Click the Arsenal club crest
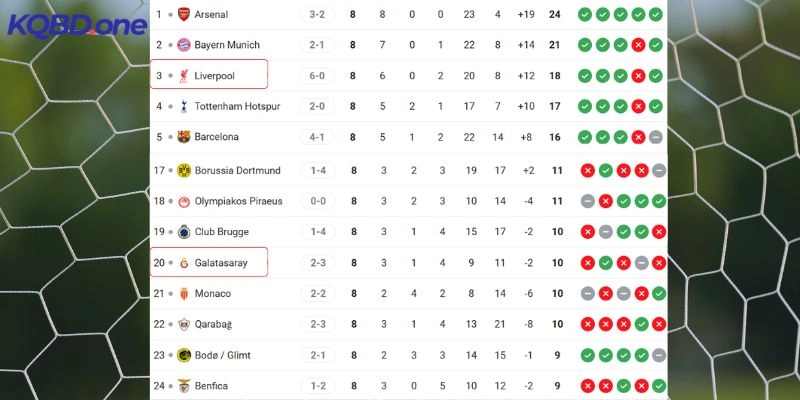Screen dimensions: 800x400 coord(183,15)
